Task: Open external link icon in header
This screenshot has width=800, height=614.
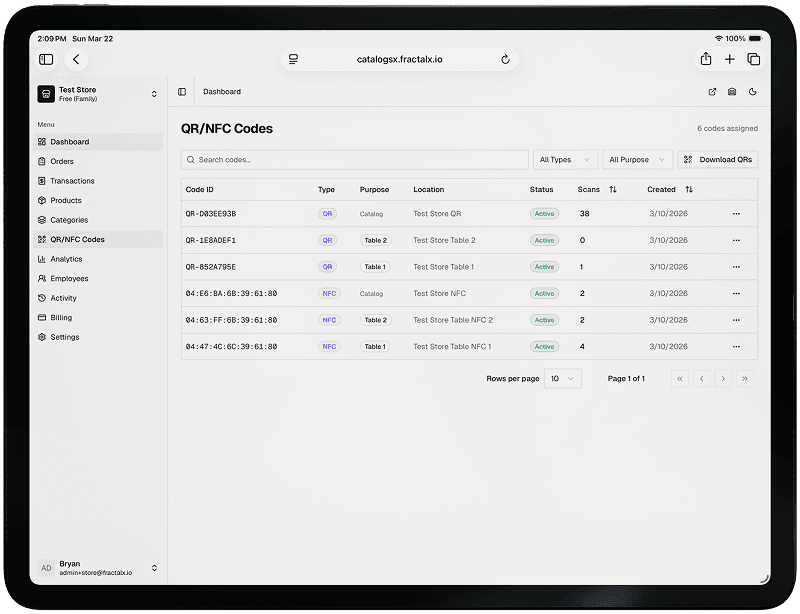Action: click(712, 92)
